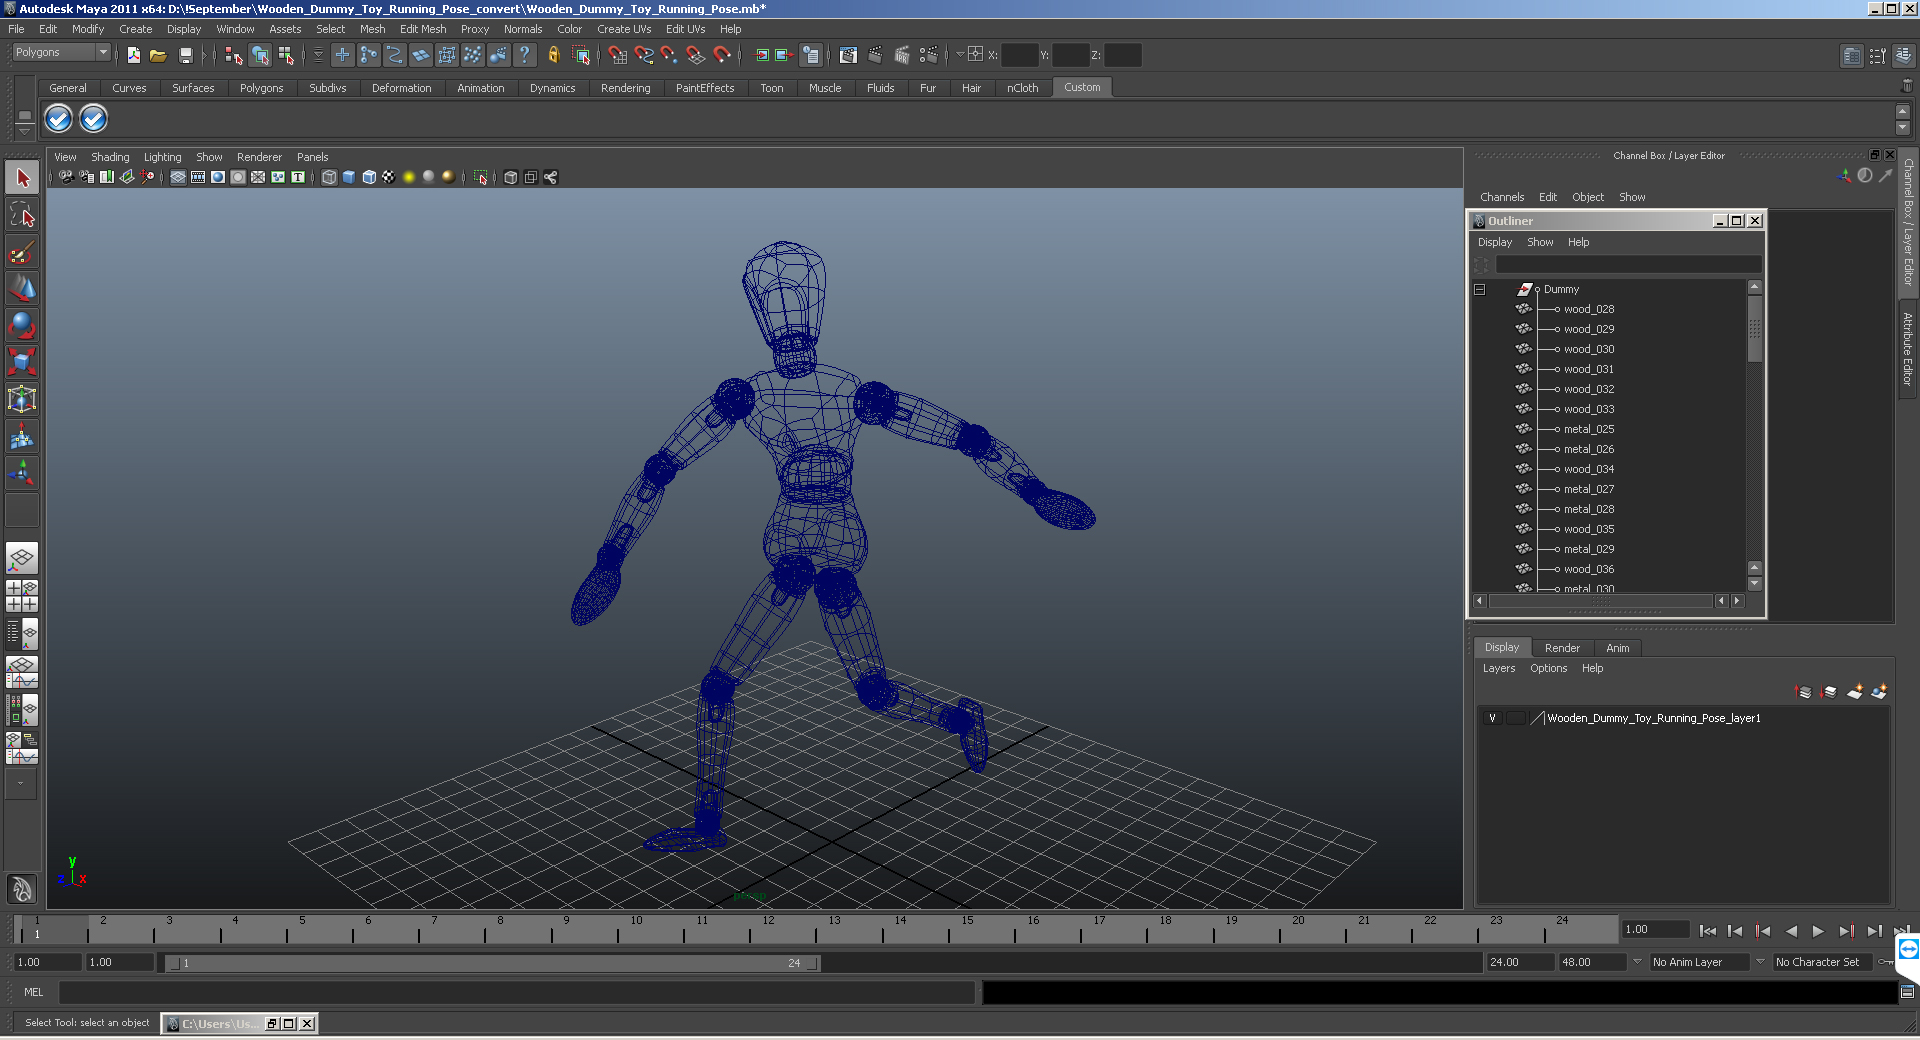The image size is (1920, 1040).
Task: Choose the Paint Selection tool
Action: point(22,252)
